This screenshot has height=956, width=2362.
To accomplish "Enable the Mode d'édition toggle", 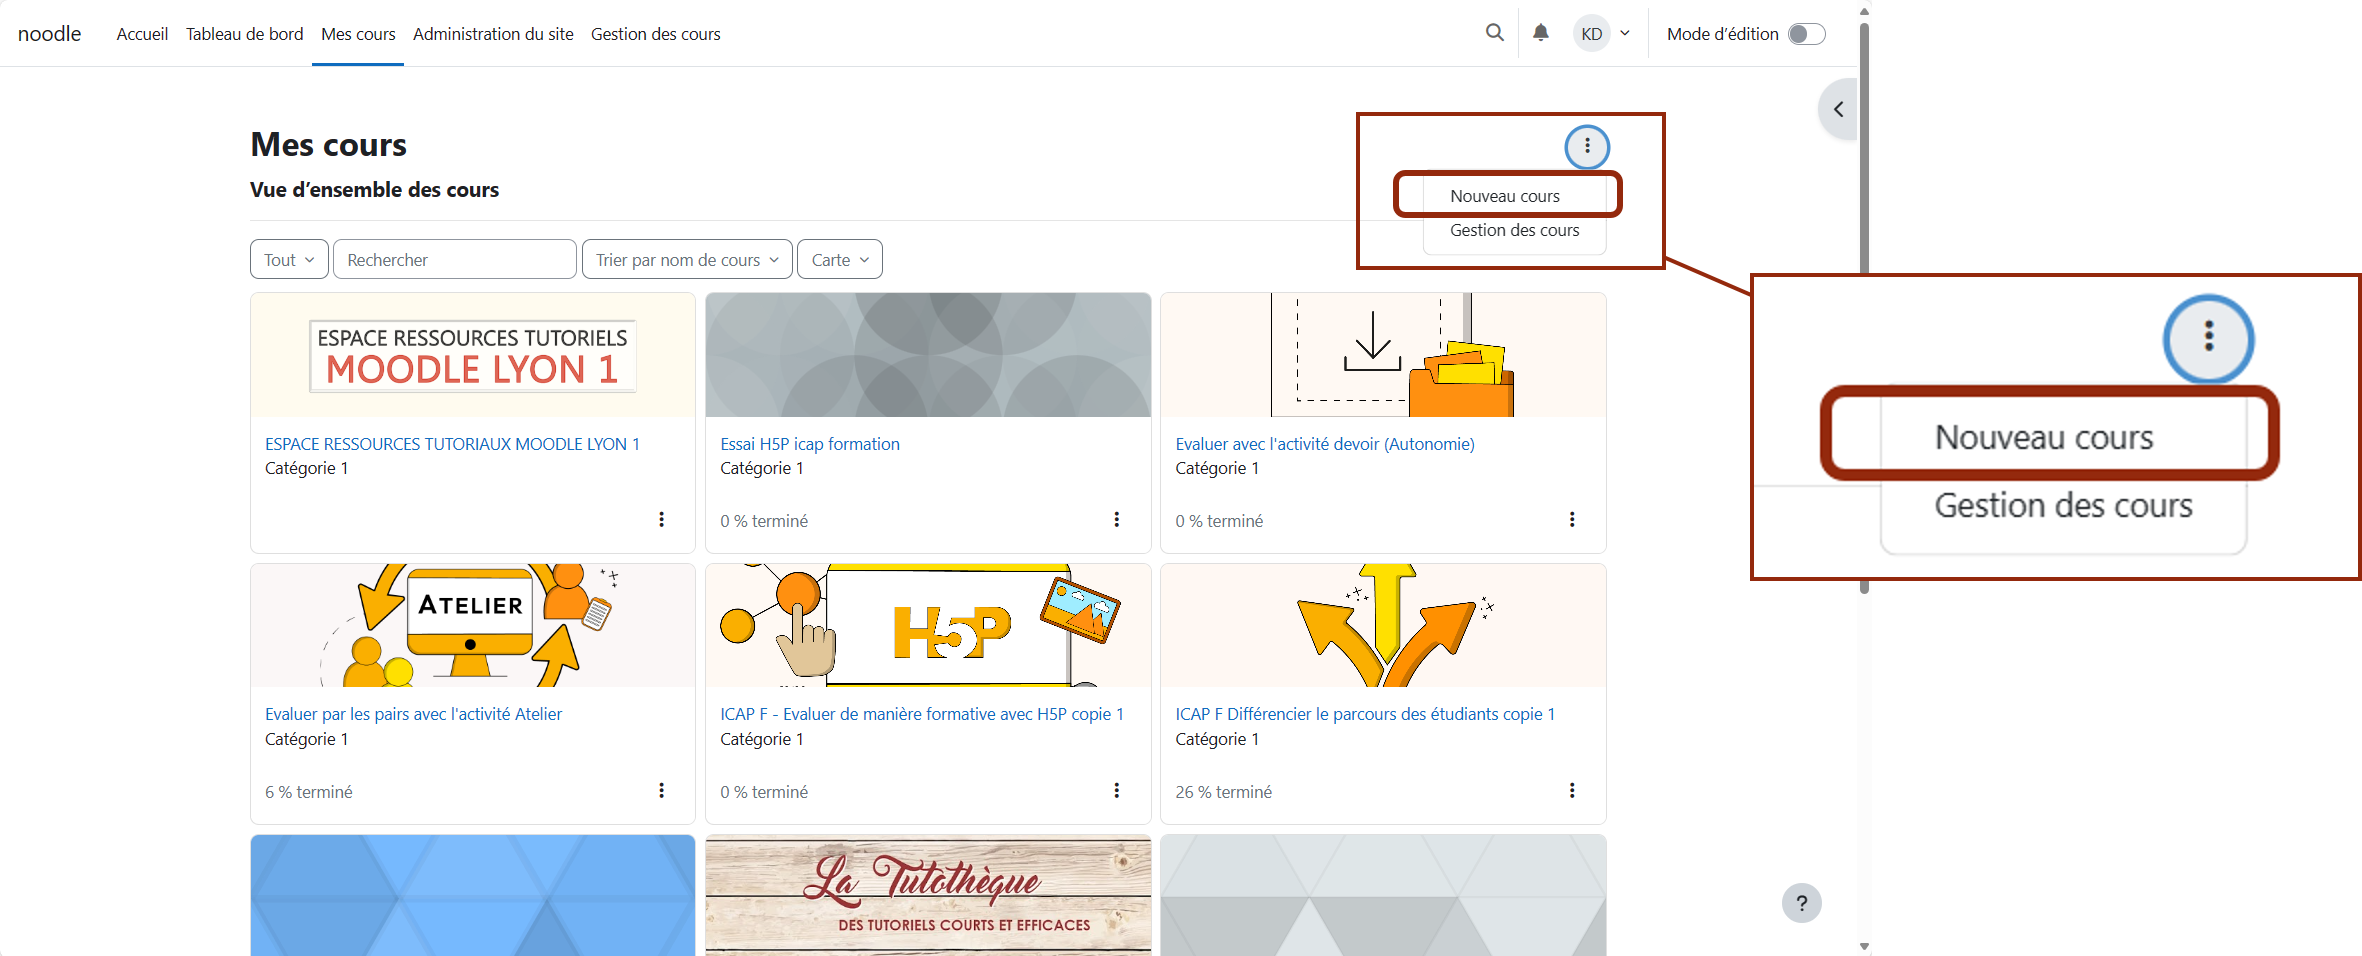I will [1805, 33].
